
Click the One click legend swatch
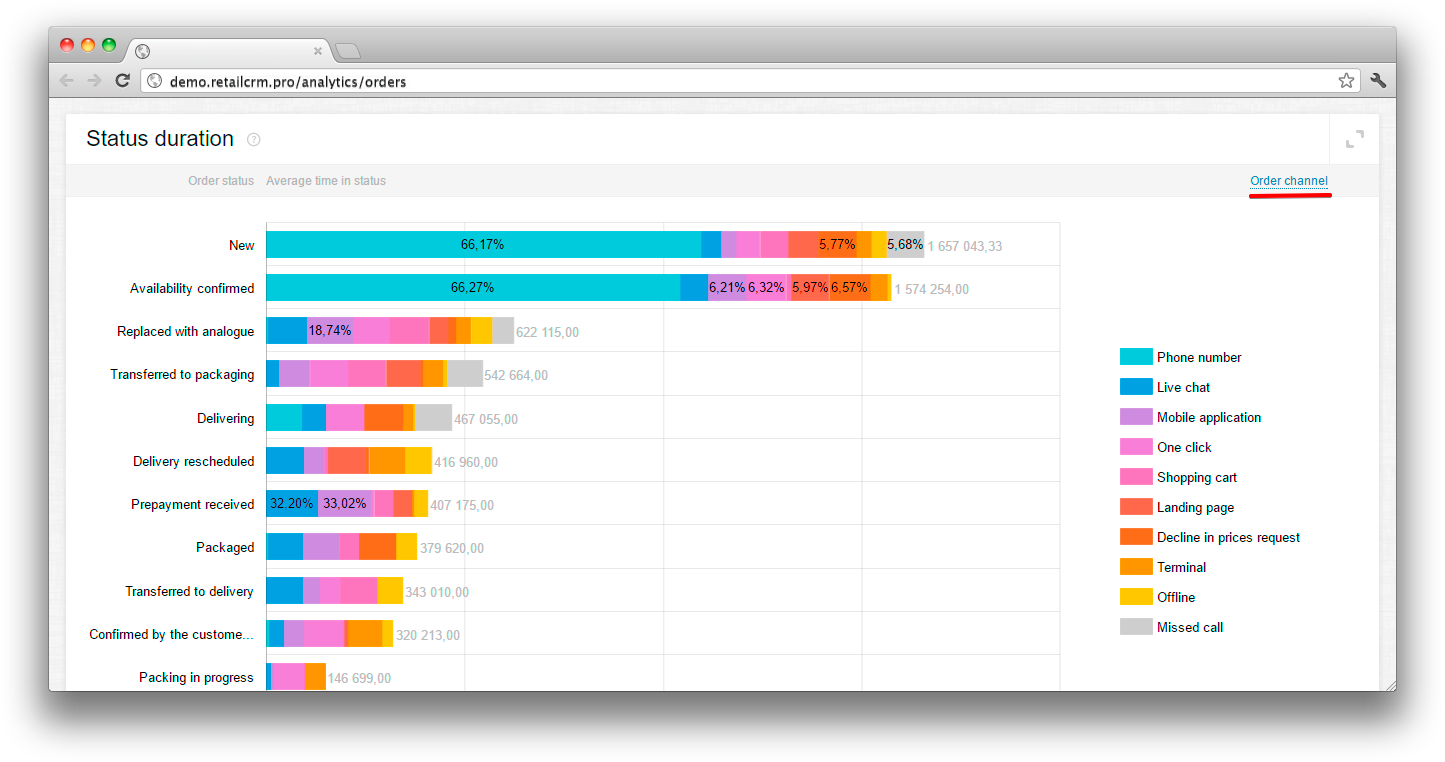tap(1136, 447)
